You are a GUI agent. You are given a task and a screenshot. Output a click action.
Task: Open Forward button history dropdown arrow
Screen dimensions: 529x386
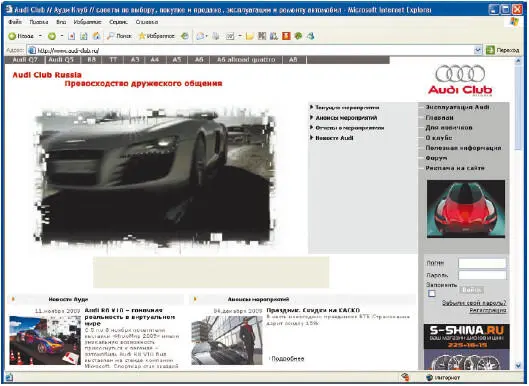tap(62, 36)
